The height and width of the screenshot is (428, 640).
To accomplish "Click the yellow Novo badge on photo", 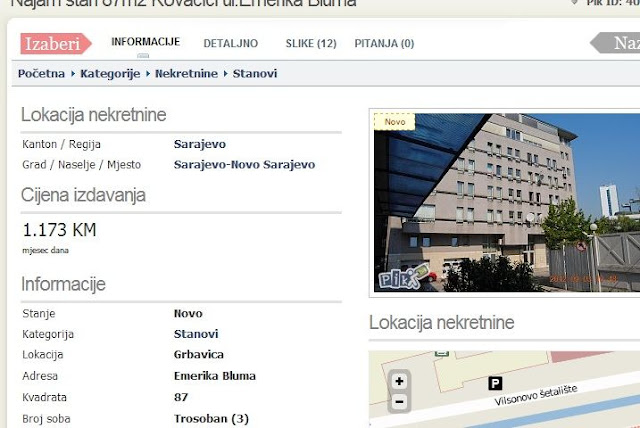I will point(395,122).
